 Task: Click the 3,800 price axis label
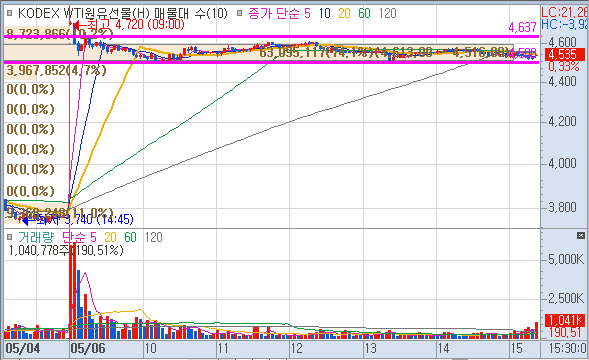pos(562,207)
